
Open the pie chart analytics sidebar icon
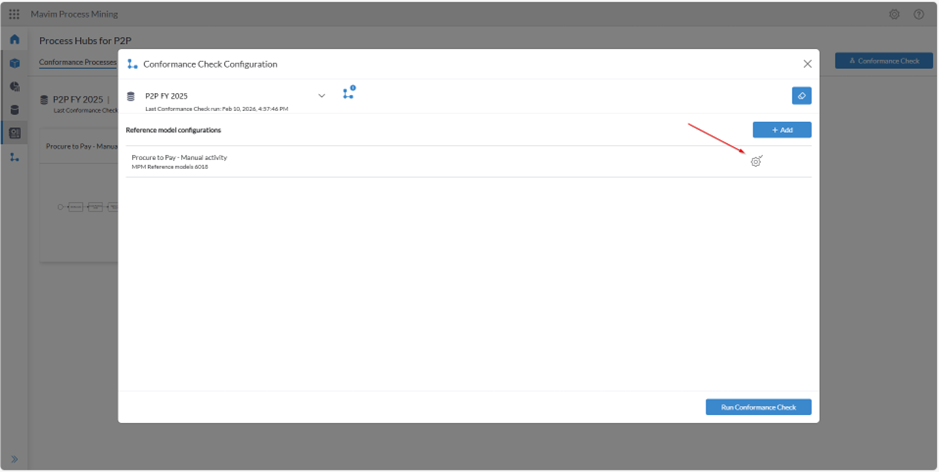tap(14, 87)
